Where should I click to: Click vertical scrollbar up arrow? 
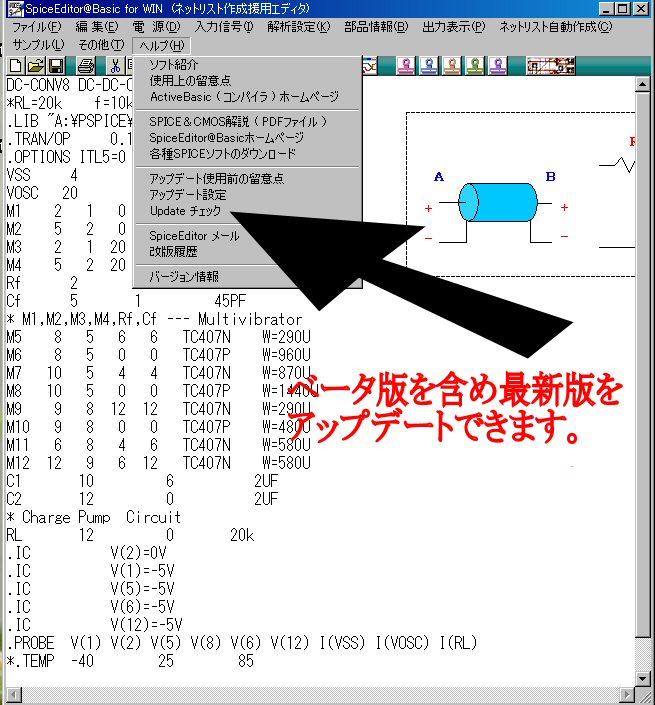[643, 84]
